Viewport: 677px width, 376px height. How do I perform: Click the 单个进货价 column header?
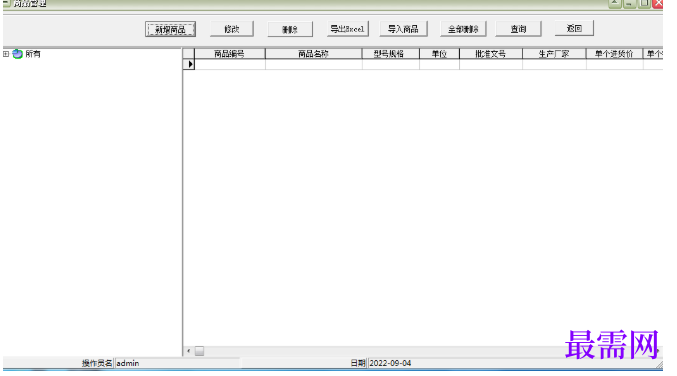[614, 54]
